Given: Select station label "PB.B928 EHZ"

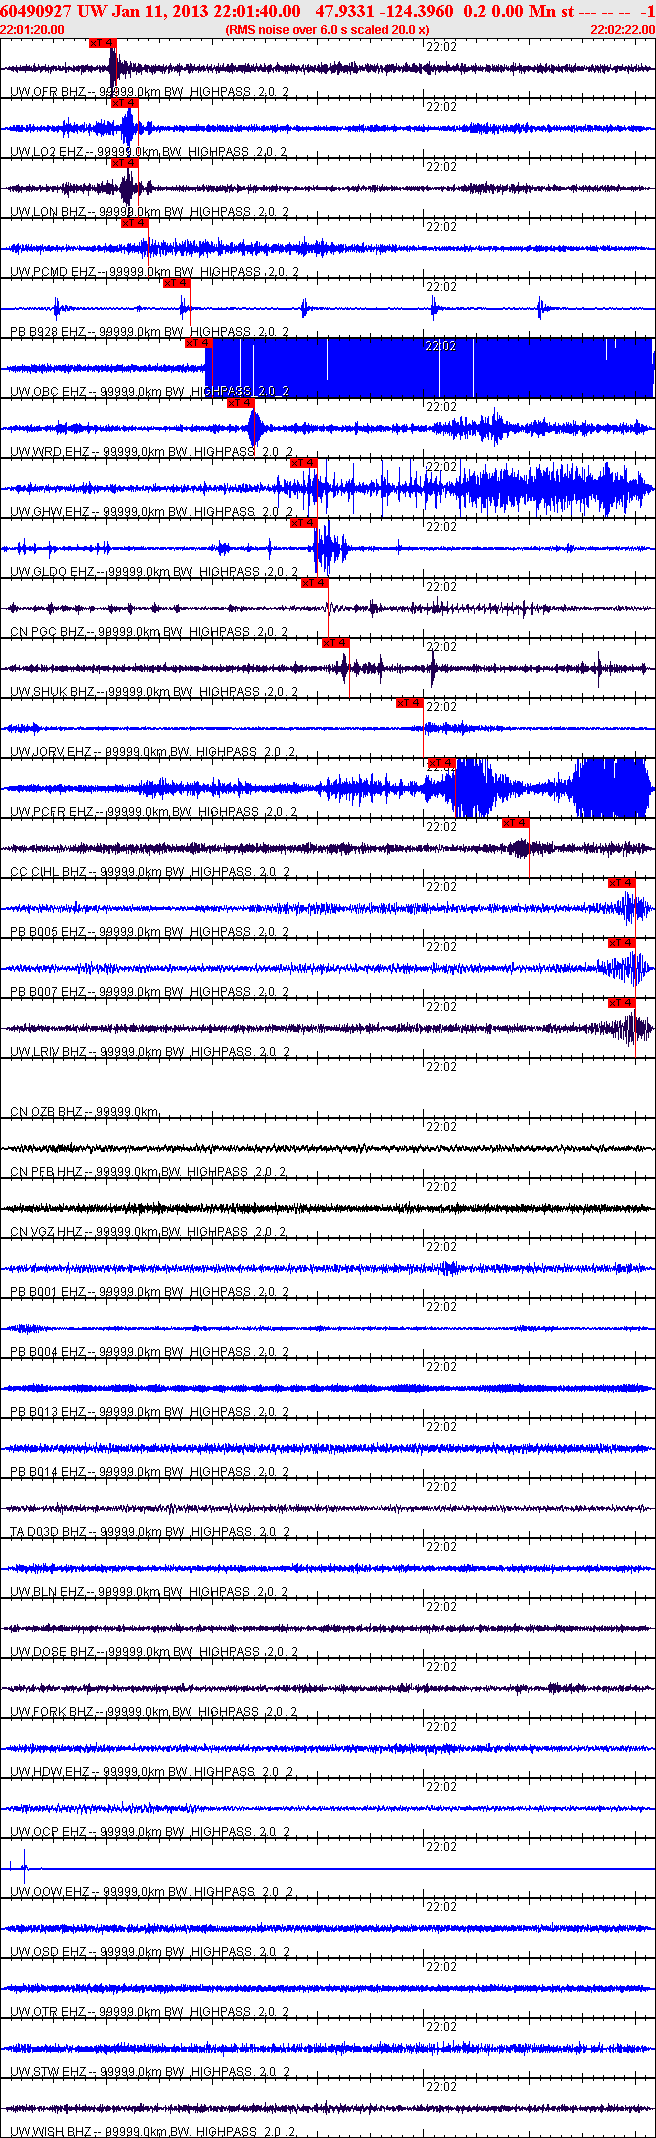Looking at the screenshot, I should pyautogui.click(x=47, y=332).
